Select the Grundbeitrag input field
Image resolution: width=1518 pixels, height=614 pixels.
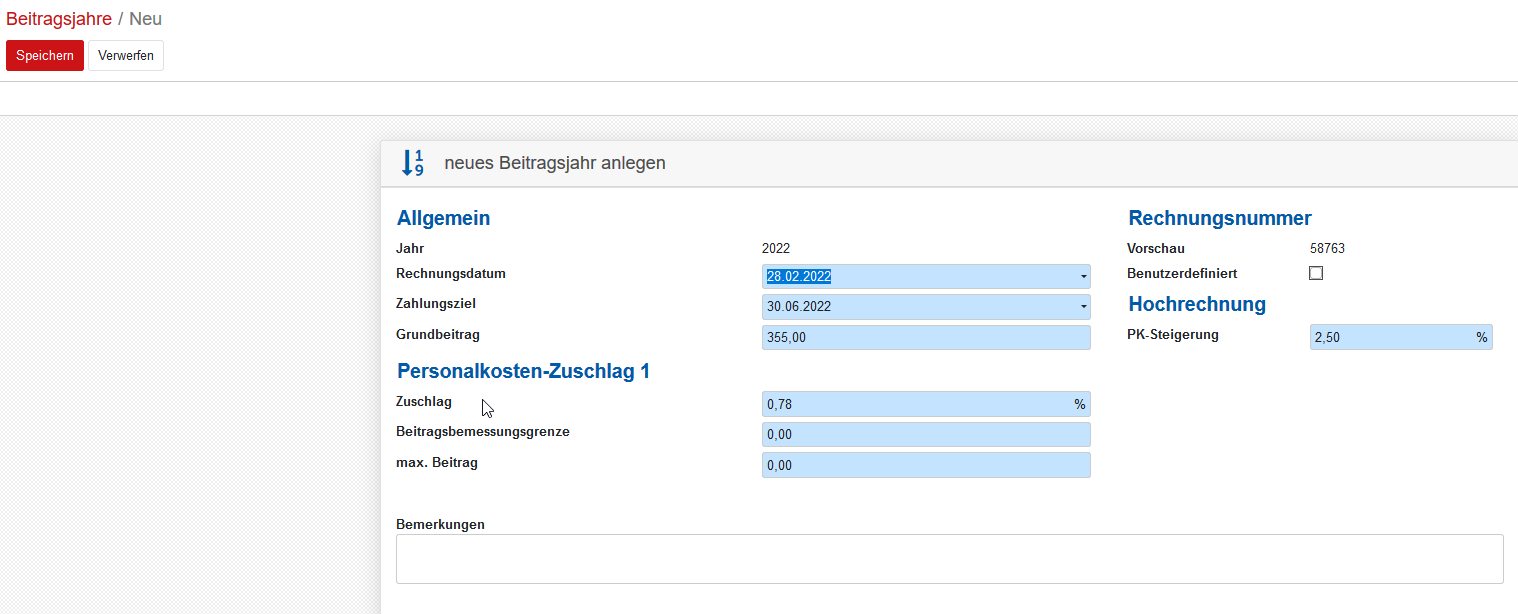[925, 337]
